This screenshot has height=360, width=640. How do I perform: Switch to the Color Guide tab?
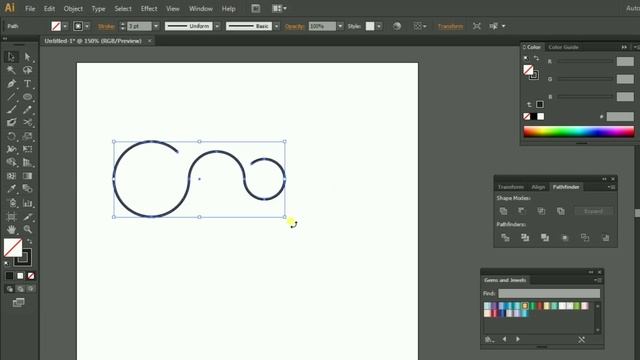click(x=563, y=47)
